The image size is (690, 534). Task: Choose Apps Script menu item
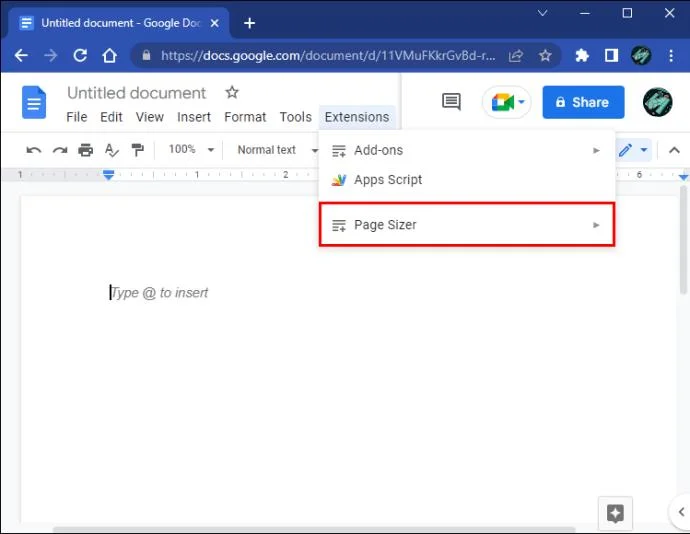466,180
